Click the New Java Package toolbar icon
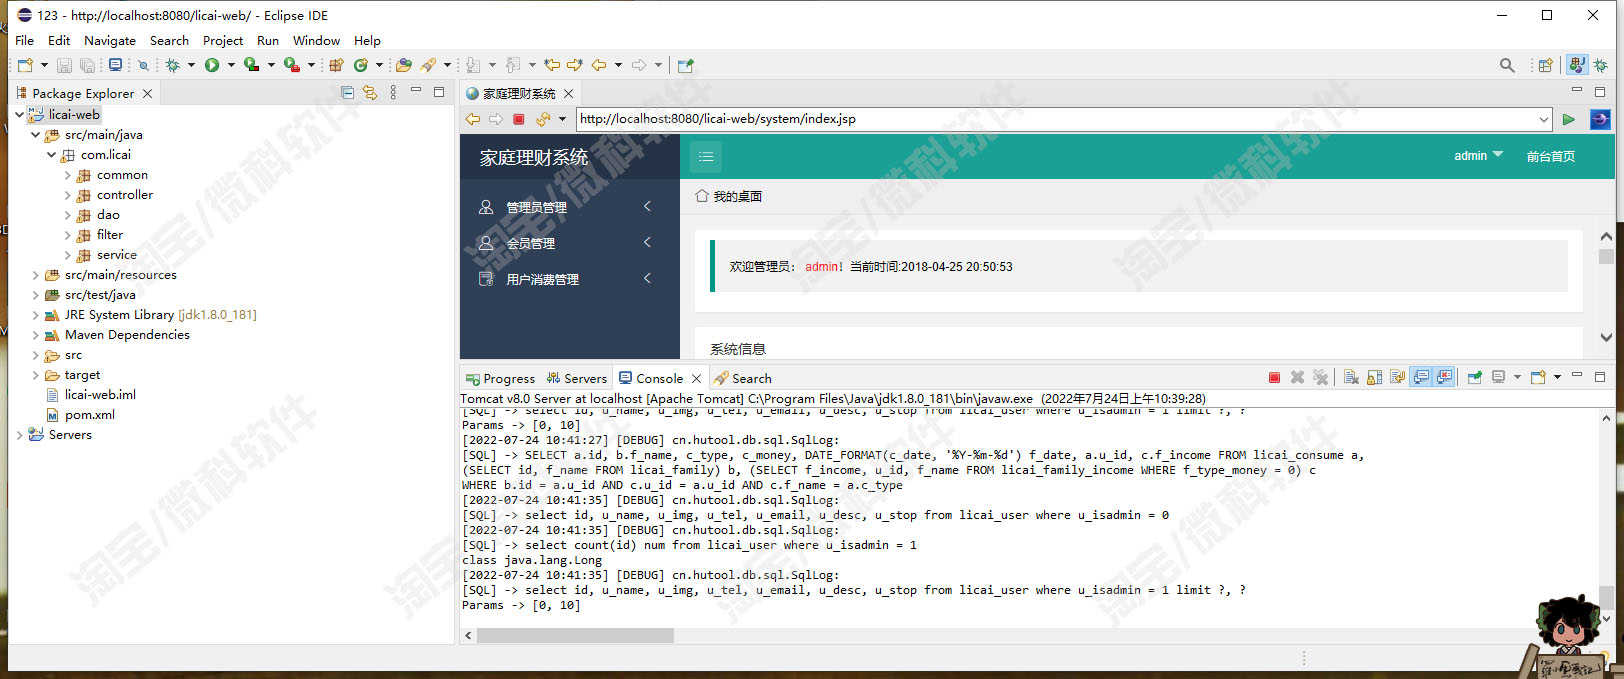This screenshot has width=1624, height=679. (x=336, y=65)
